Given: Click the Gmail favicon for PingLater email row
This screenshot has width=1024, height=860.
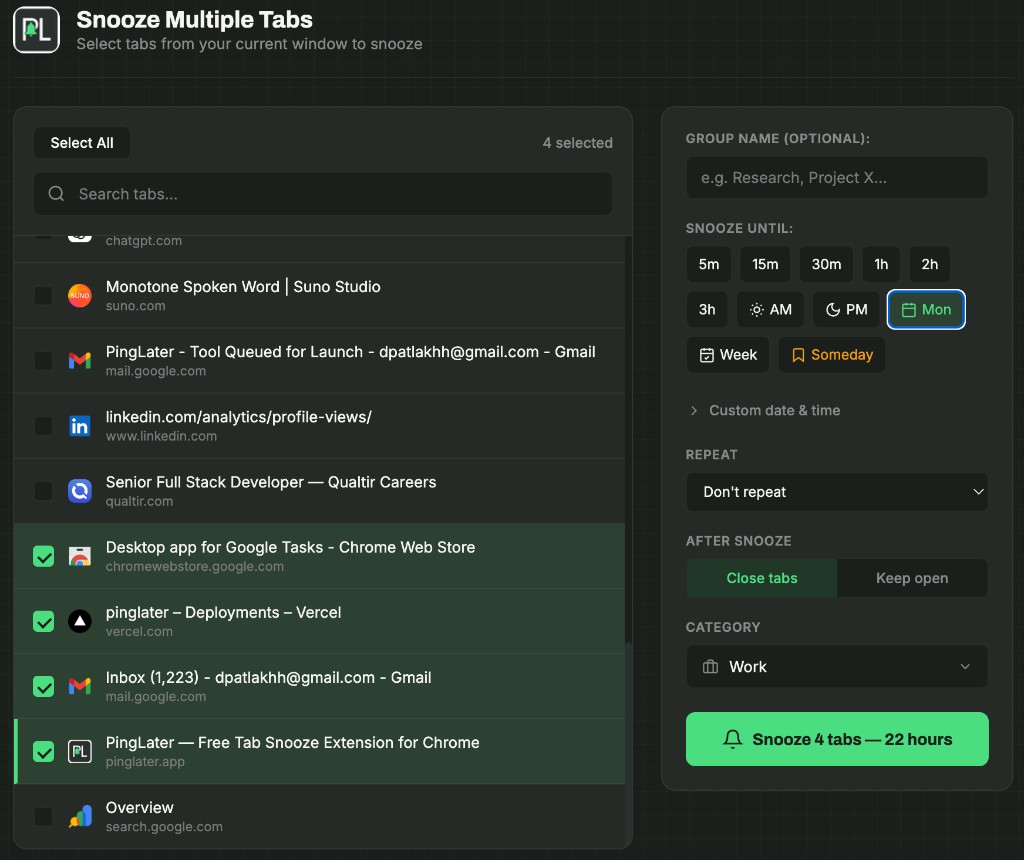Looking at the screenshot, I should point(80,360).
